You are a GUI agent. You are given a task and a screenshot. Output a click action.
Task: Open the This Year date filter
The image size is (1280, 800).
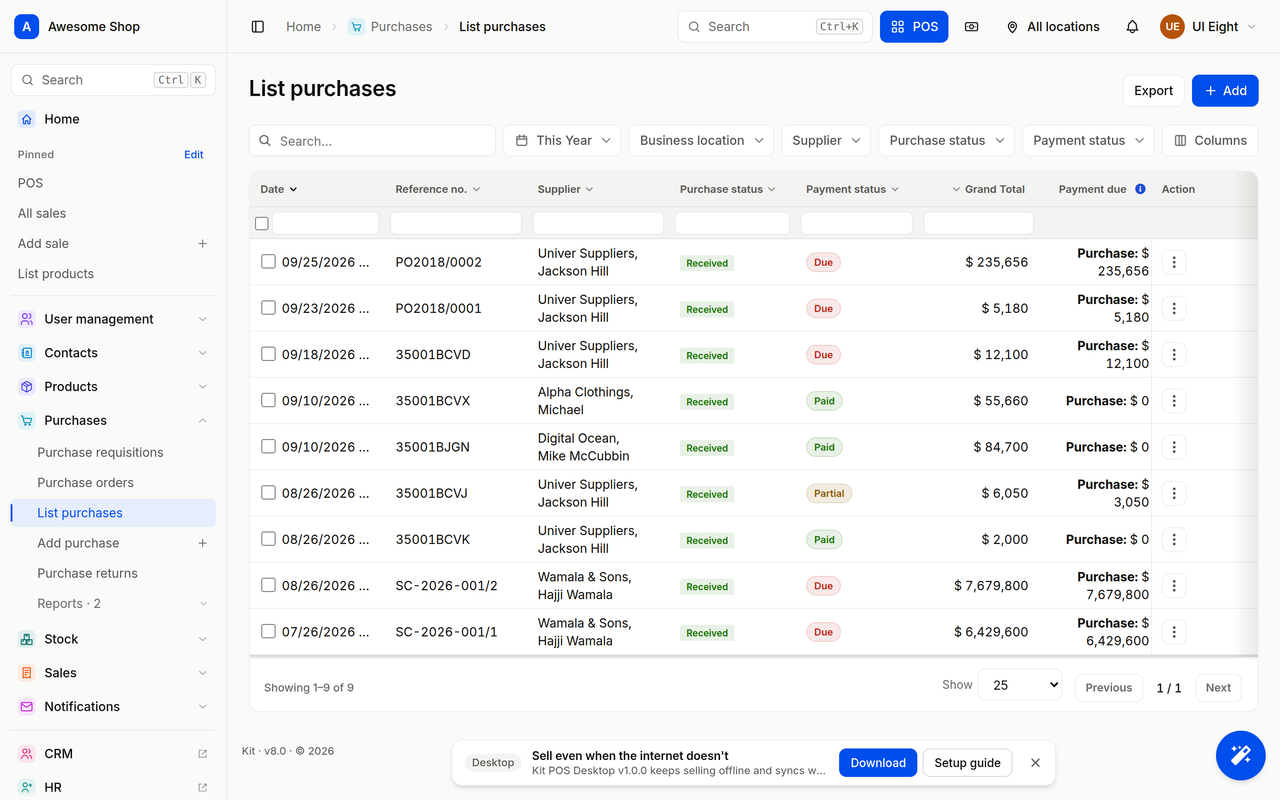point(562,141)
